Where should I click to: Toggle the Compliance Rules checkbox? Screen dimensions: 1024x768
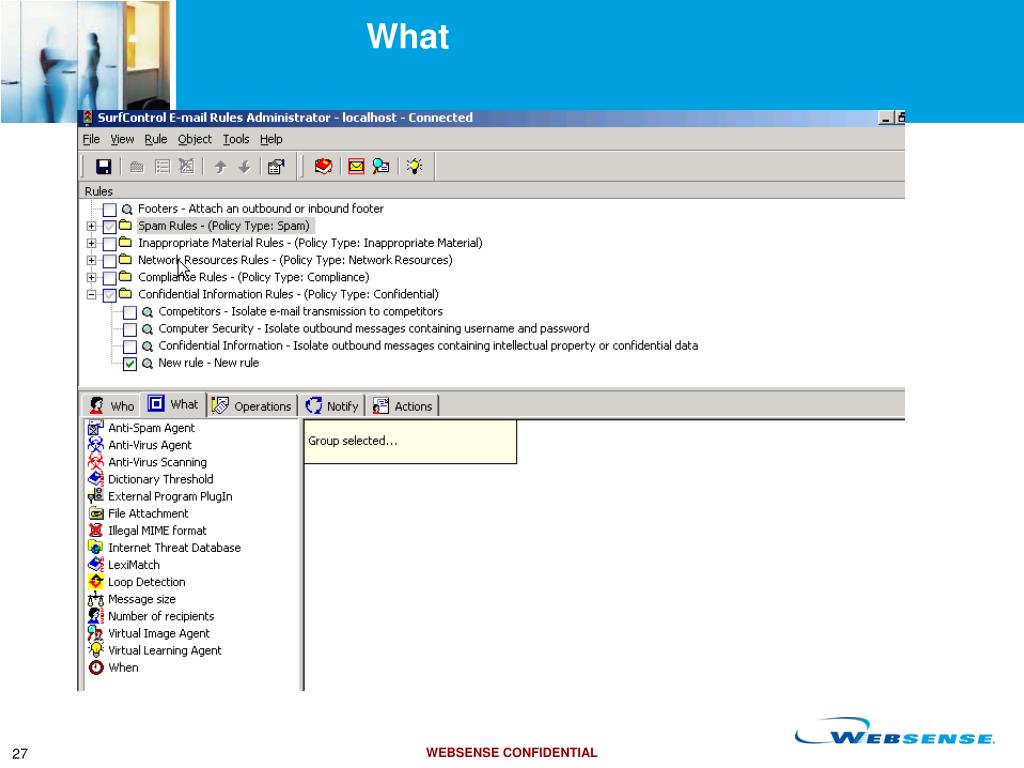tap(110, 278)
